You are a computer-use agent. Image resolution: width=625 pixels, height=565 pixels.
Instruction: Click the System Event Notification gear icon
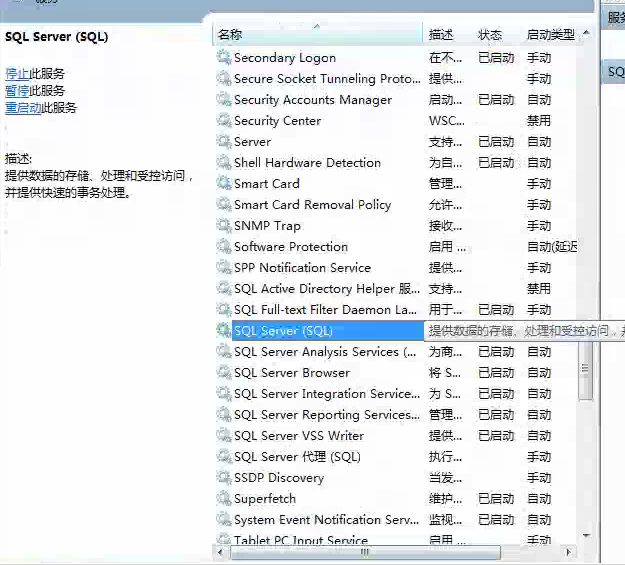point(224,520)
